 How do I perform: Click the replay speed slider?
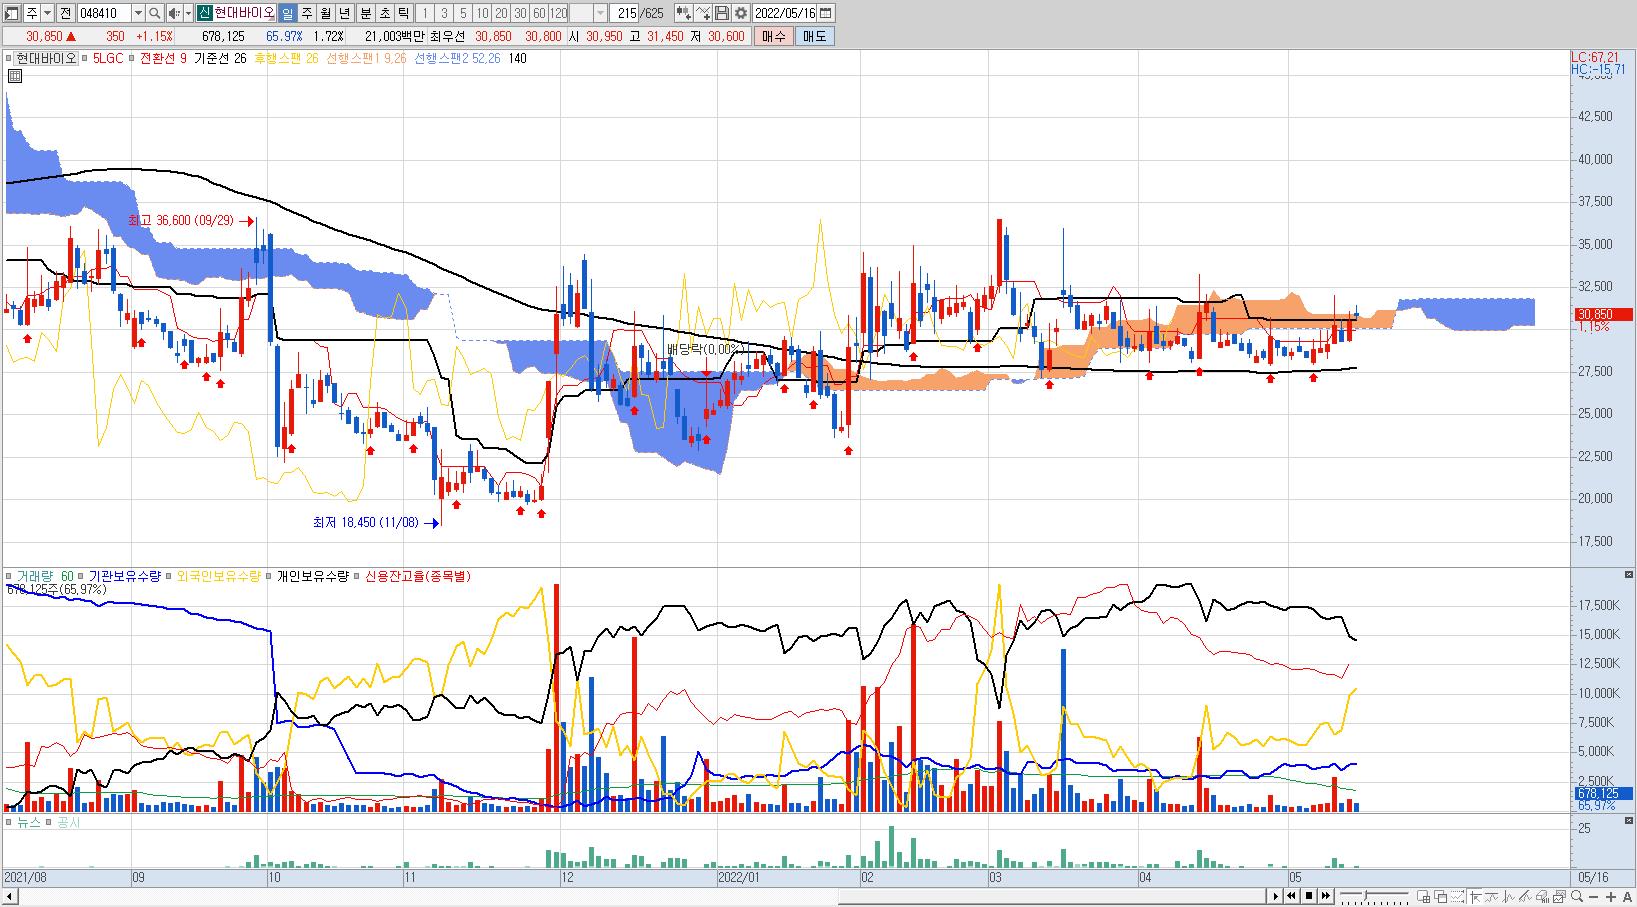coord(1374,896)
